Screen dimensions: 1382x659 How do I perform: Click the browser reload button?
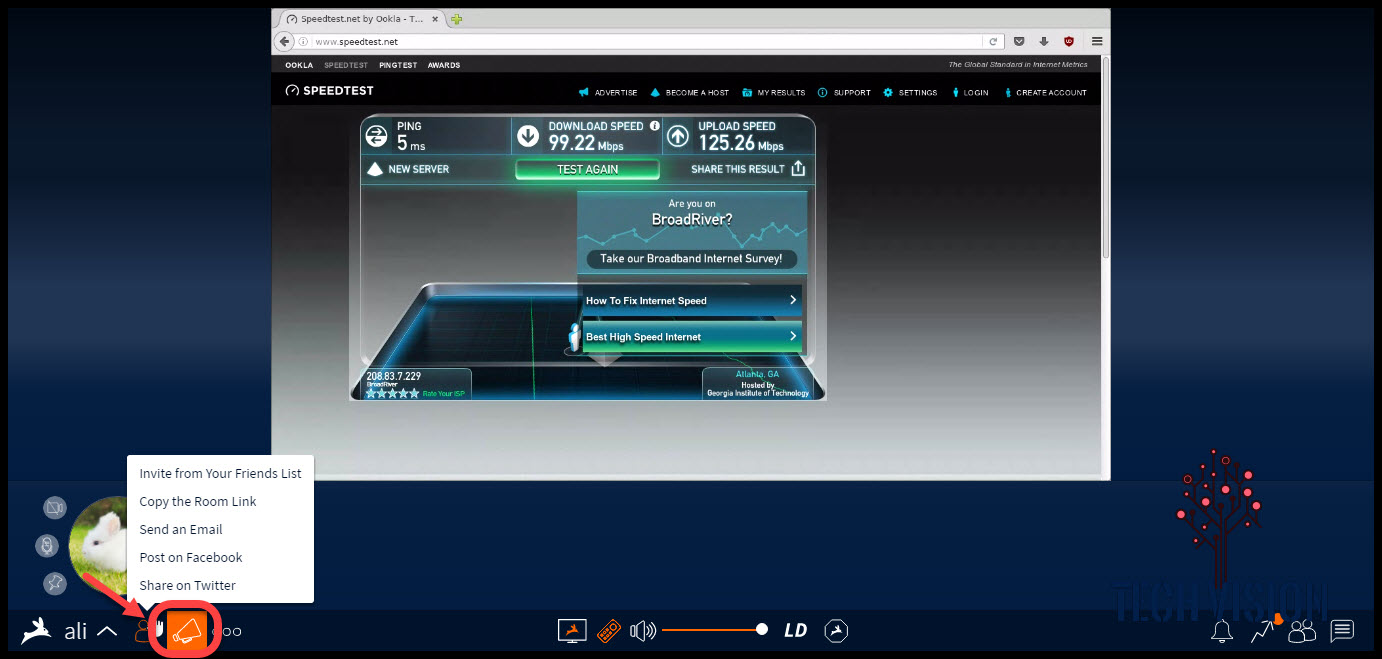click(993, 42)
